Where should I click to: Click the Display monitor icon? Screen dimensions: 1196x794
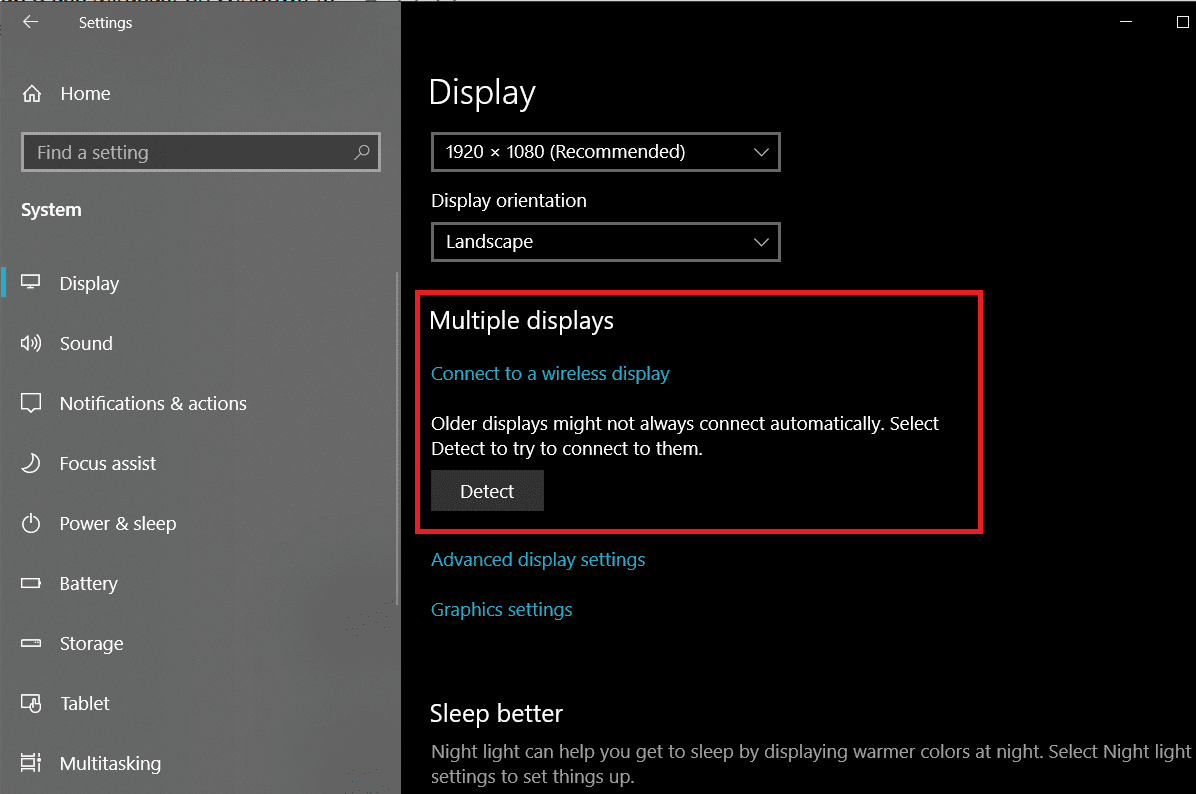click(31, 282)
